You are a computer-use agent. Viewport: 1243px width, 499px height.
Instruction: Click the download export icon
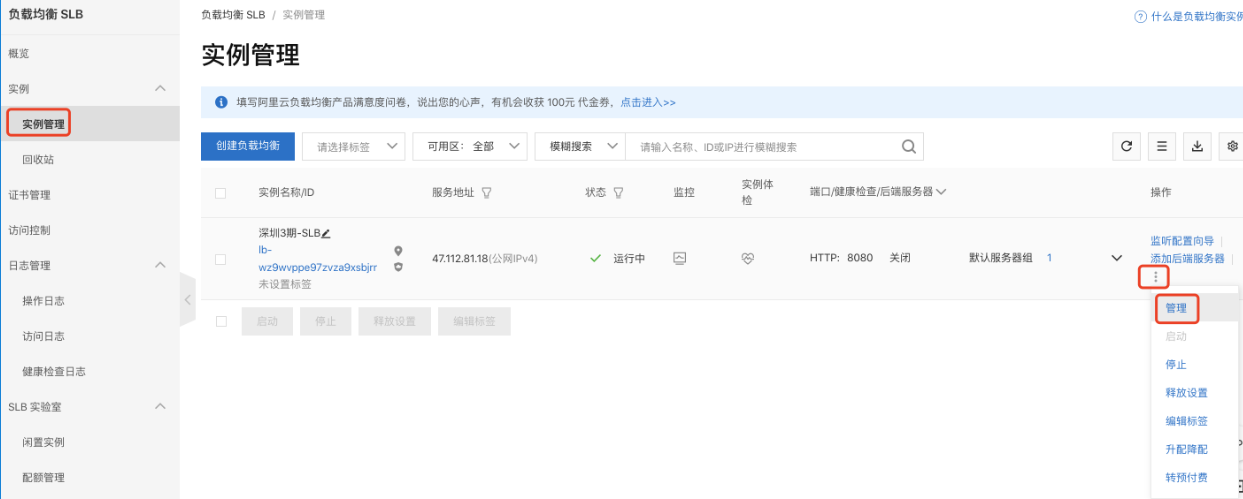1197,146
